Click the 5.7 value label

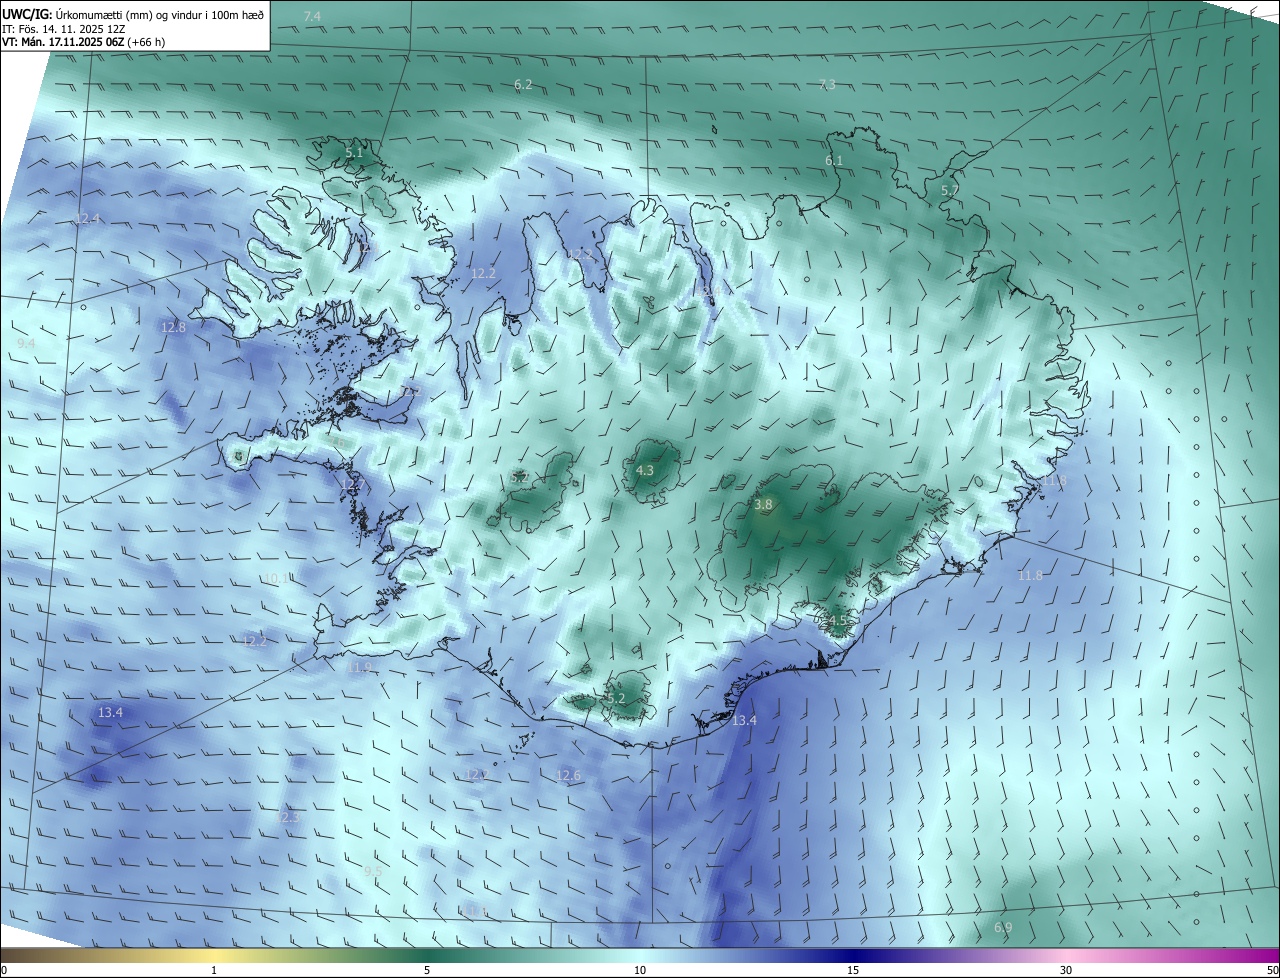950,190
